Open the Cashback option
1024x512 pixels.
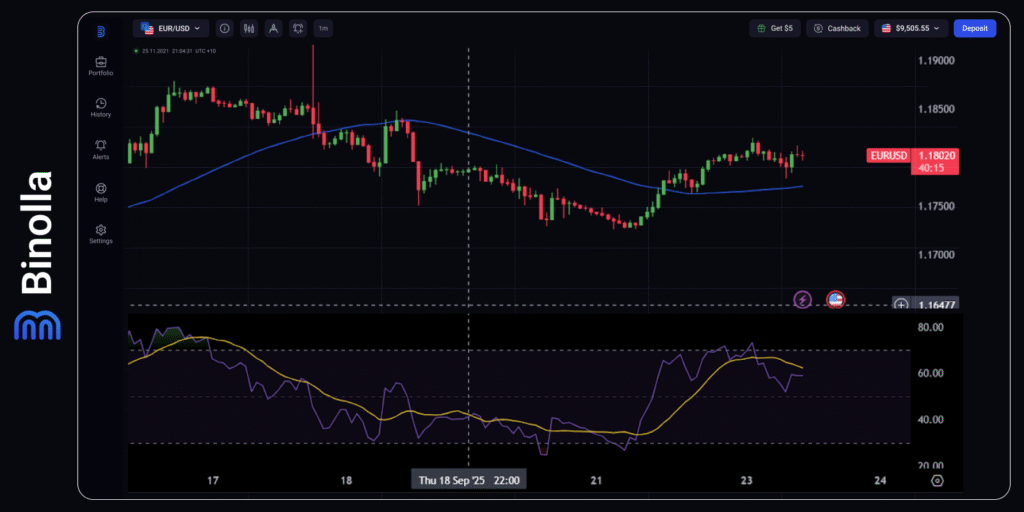837,29
